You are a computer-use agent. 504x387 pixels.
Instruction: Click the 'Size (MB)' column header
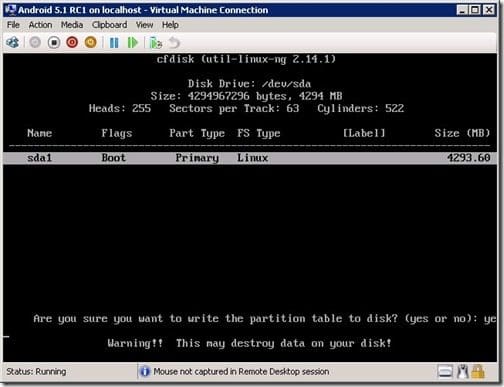pyautogui.click(x=462, y=133)
